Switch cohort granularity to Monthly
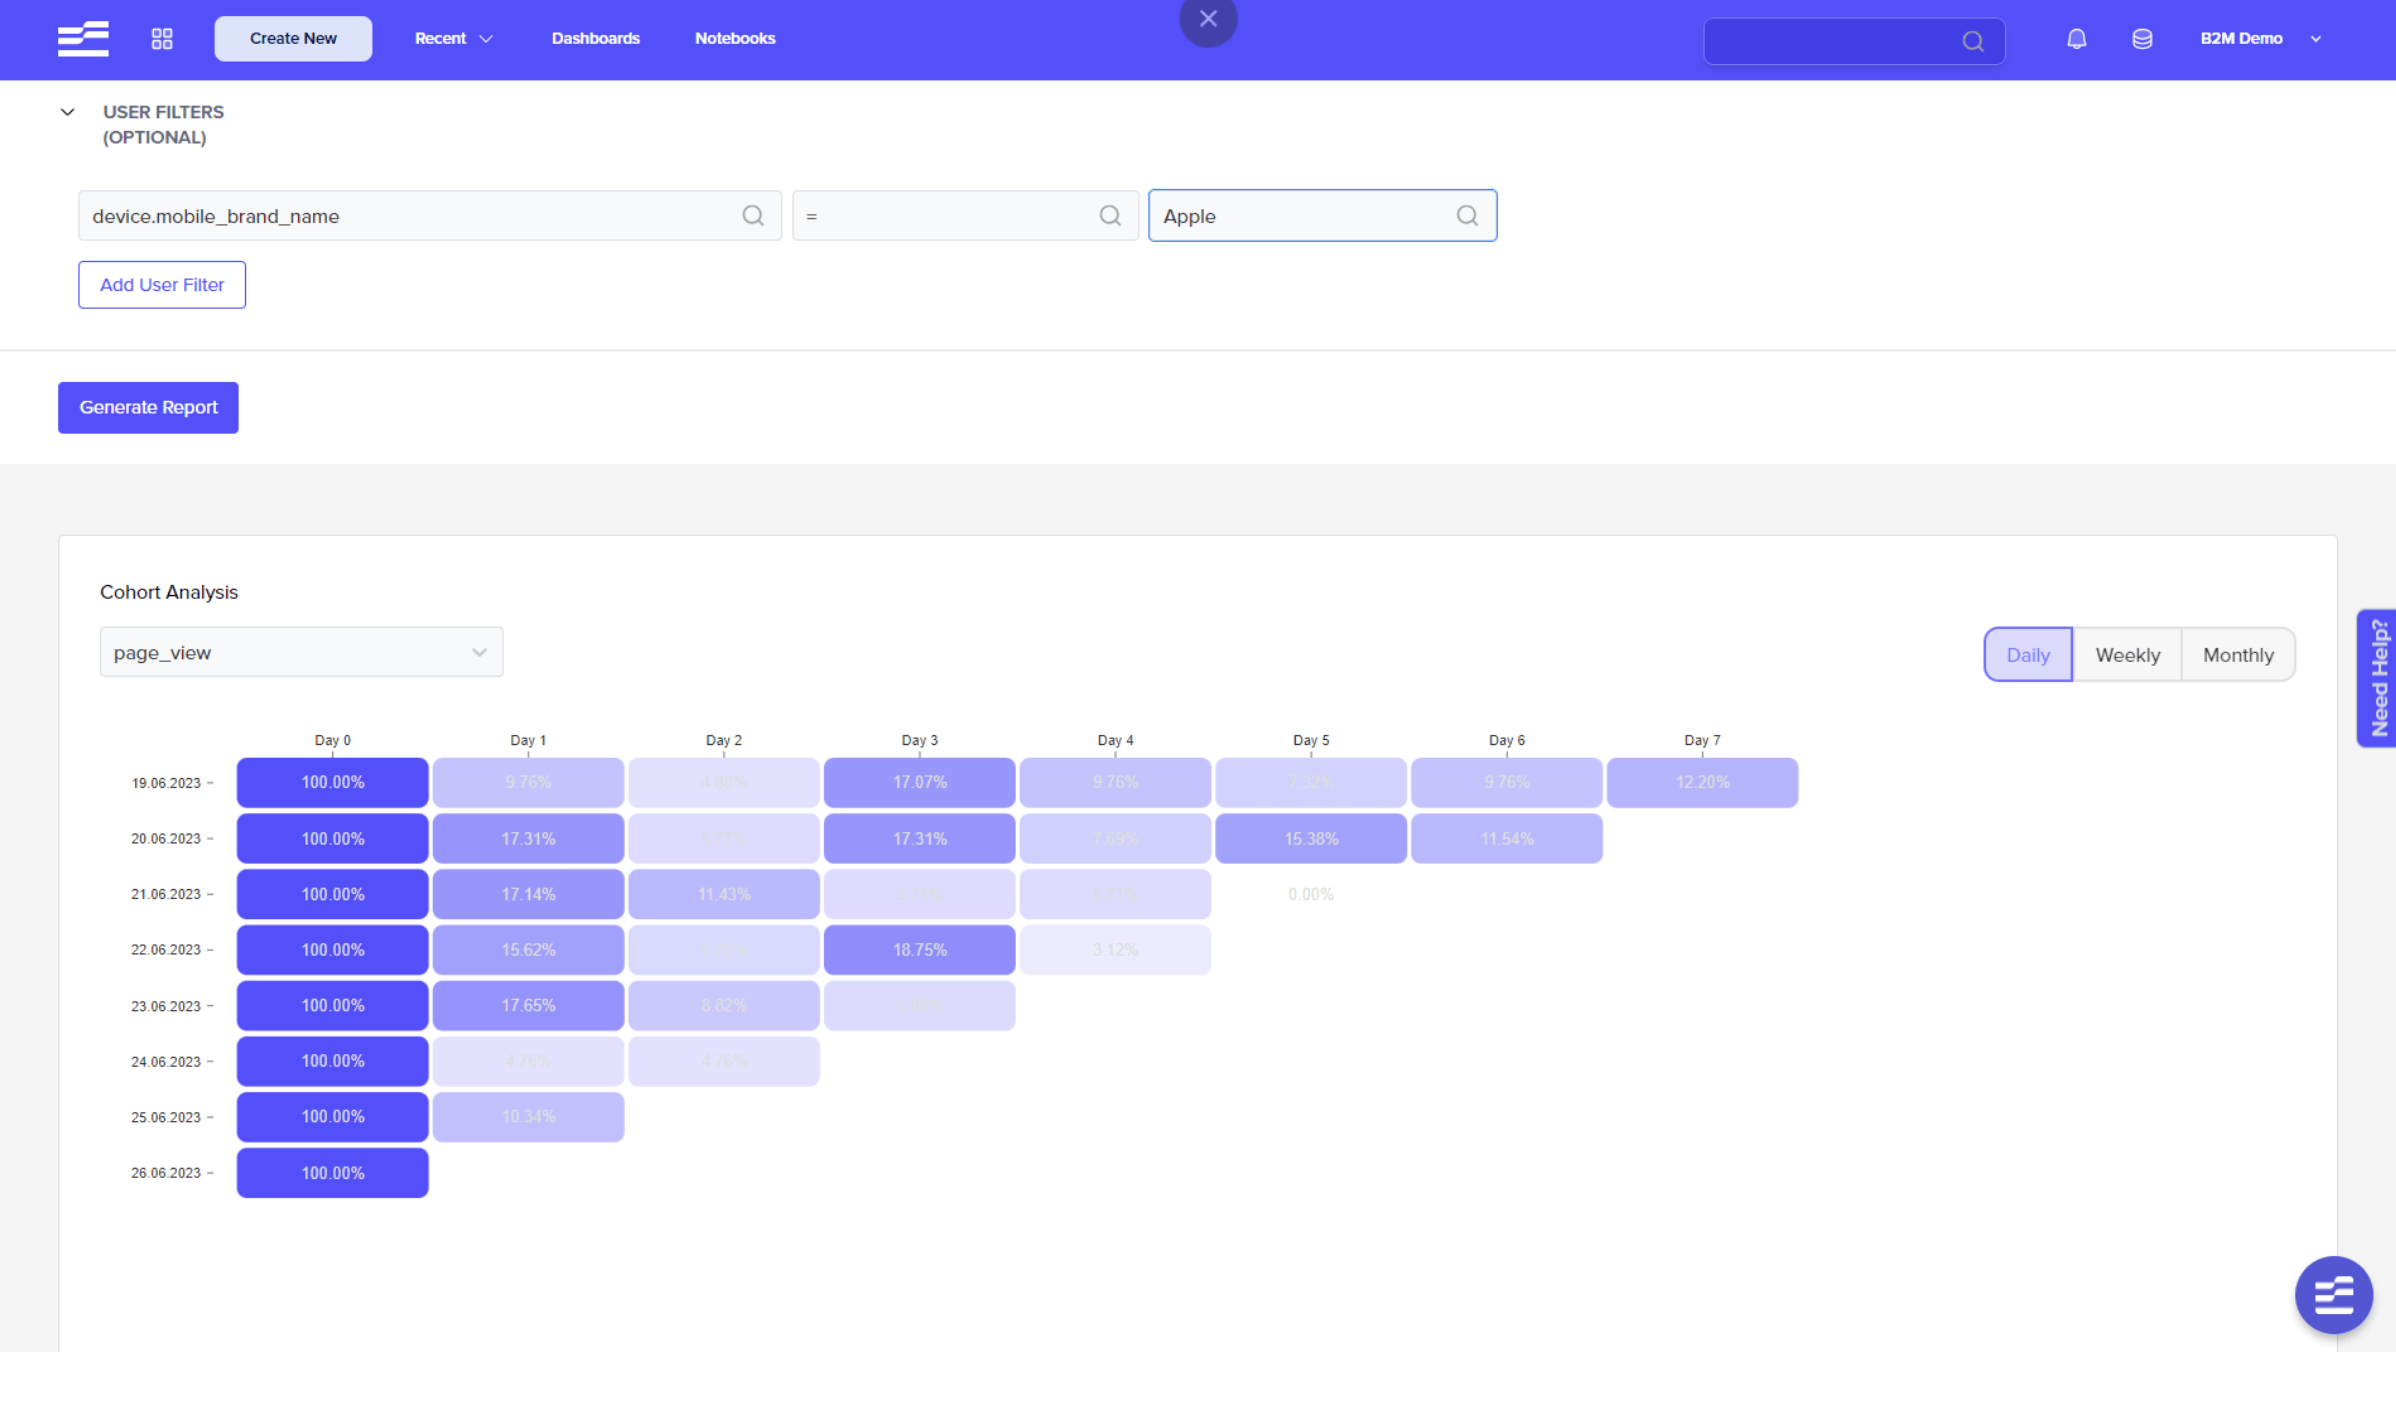The width and height of the screenshot is (2396, 1416). (x=2237, y=655)
